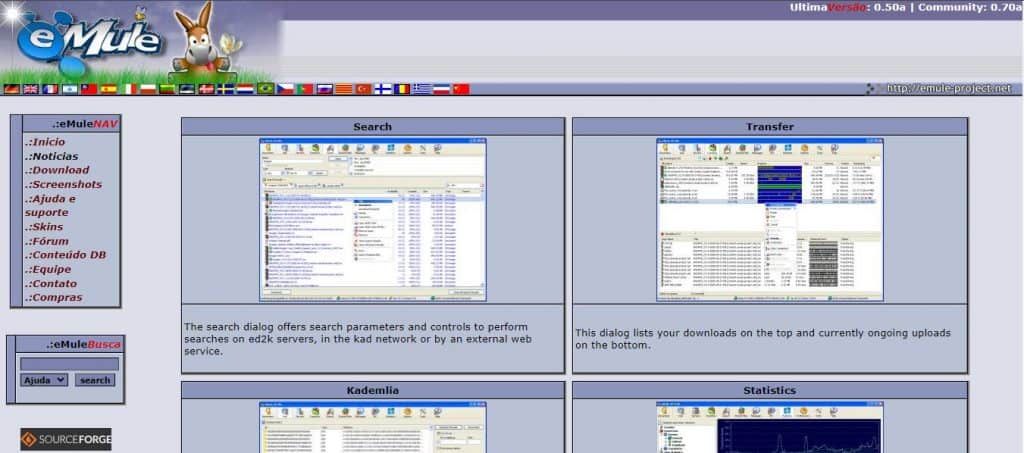Open the Equipe page
The image size is (1024, 453).
48,269
